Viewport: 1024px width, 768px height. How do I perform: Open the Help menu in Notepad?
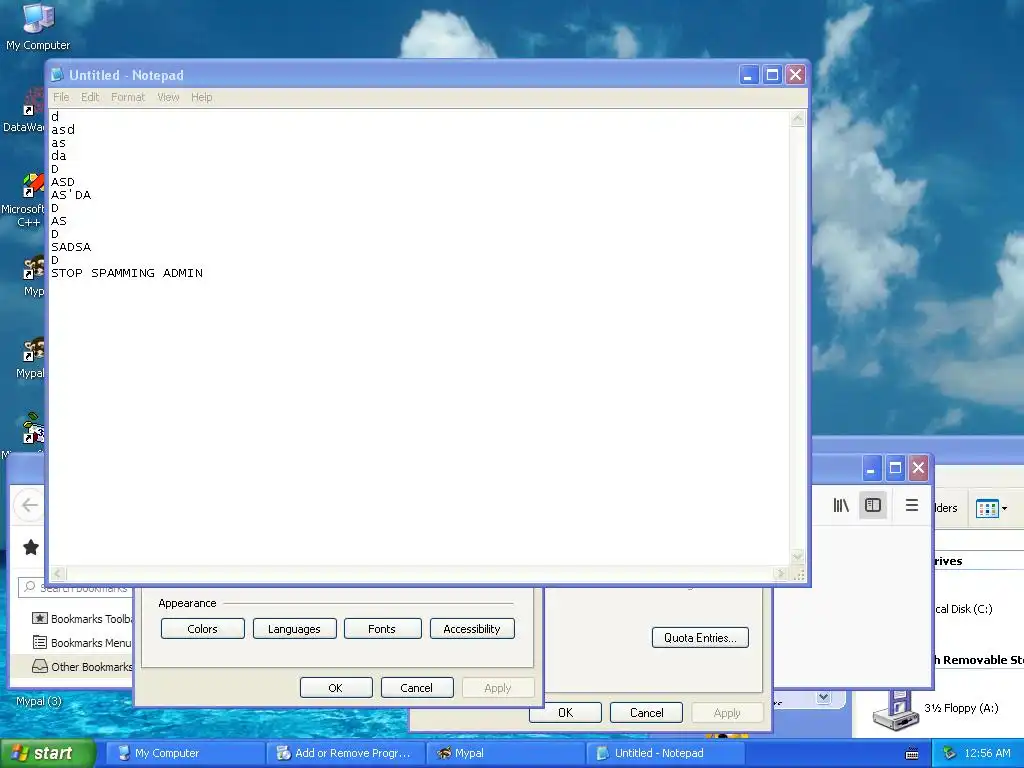202,97
